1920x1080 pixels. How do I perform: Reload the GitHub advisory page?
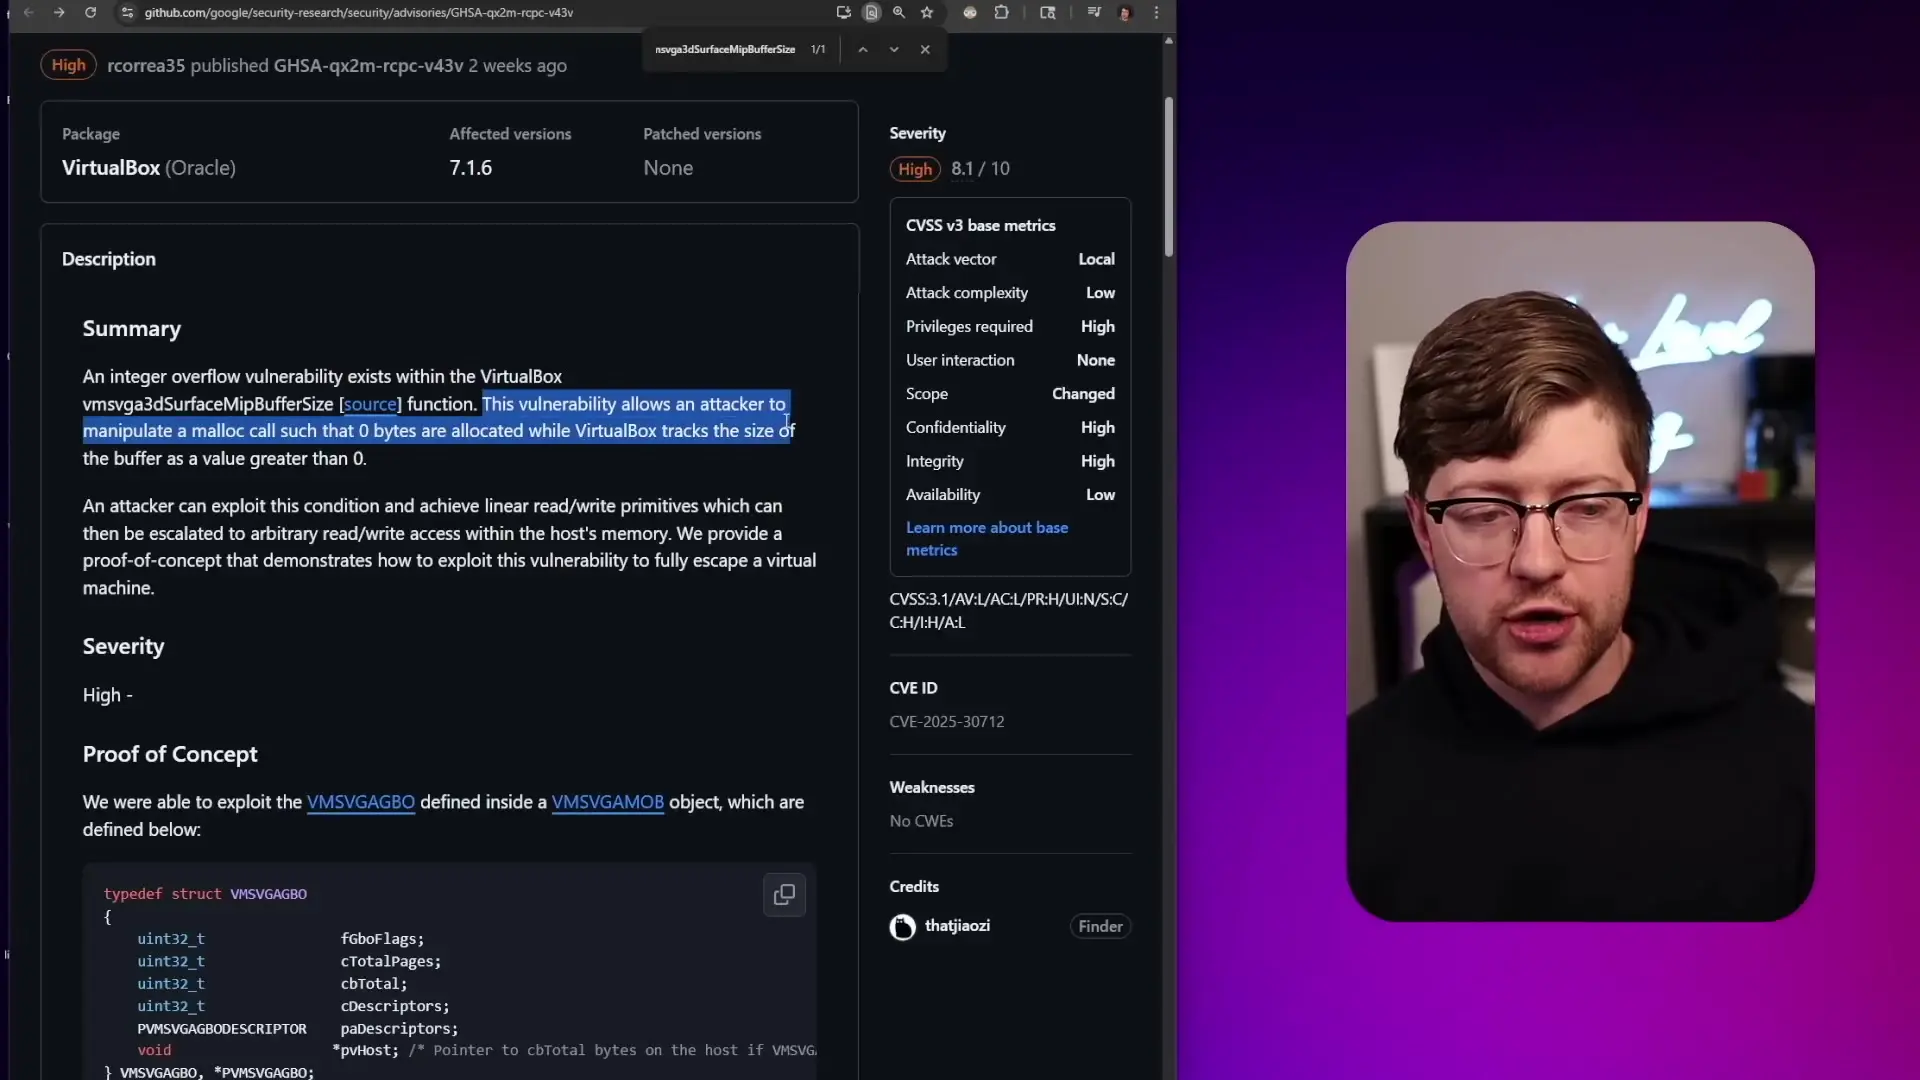tap(91, 12)
